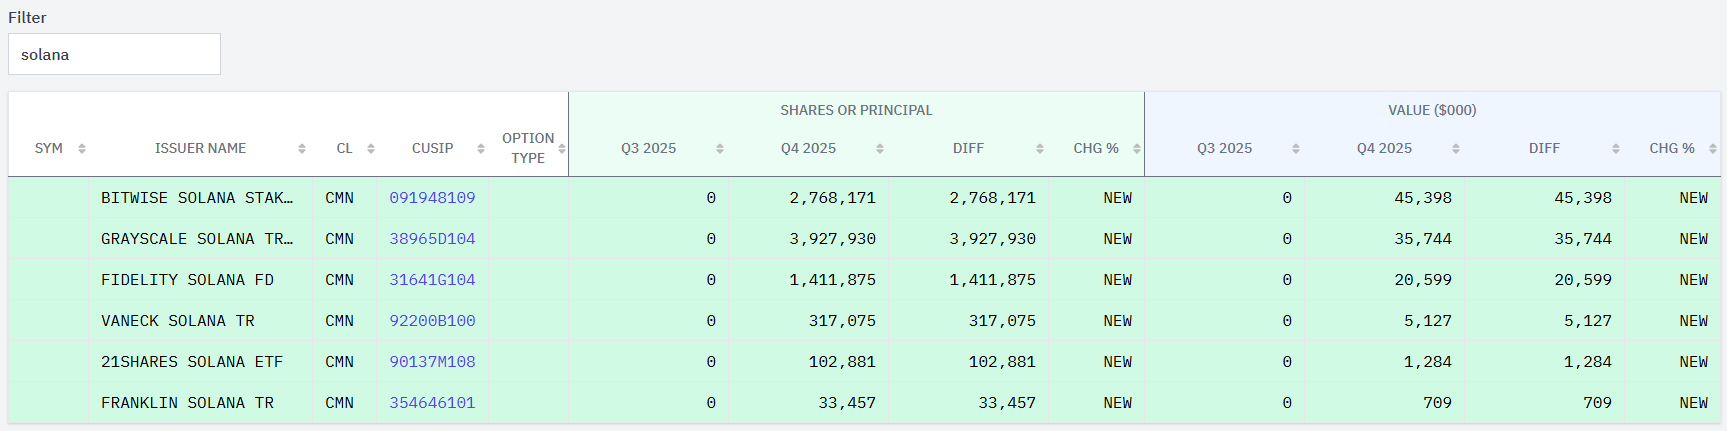Sort by Issuer Name column sort icon
Image resolution: width=1727 pixels, height=431 pixels.
point(302,149)
